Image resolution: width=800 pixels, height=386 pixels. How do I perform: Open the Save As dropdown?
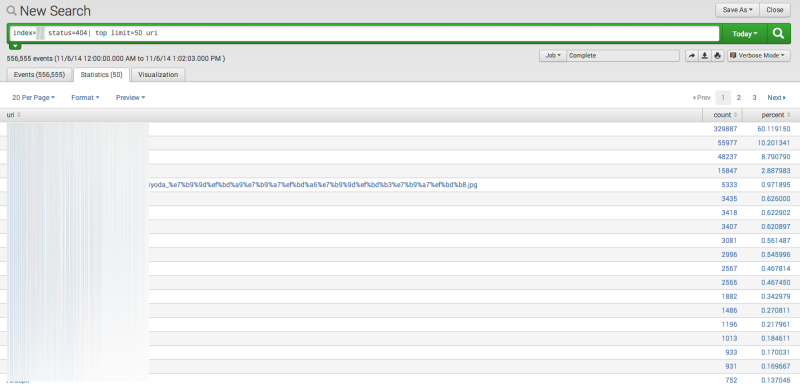point(738,10)
